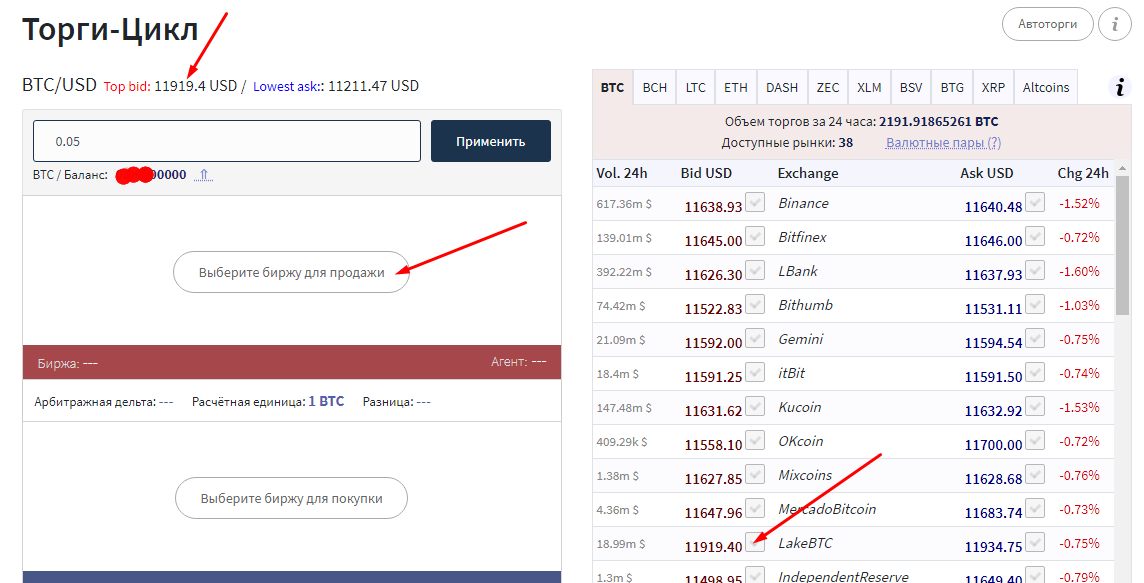
Task: Check the itBit bid checkbox
Action: (x=755, y=371)
